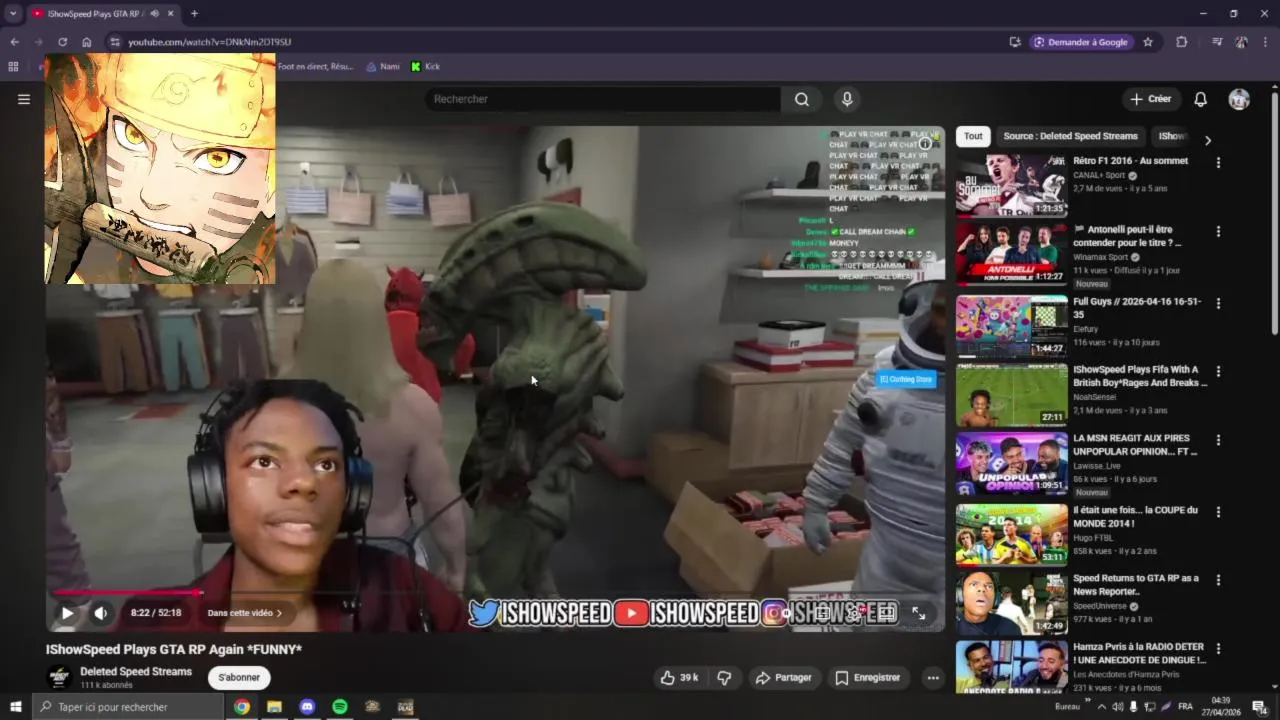Mute the video using the volume icon
This screenshot has height=720, width=1280.
click(x=100, y=613)
